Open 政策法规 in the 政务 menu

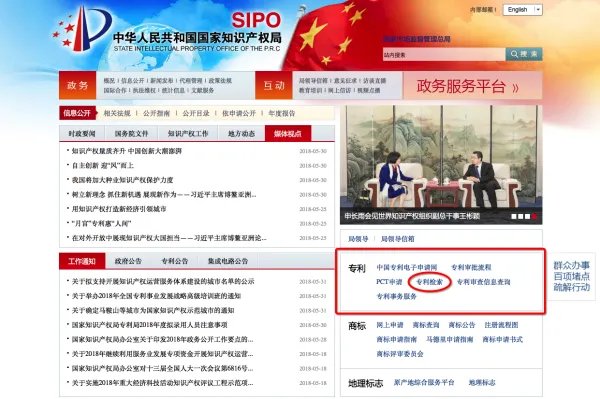[220, 81]
